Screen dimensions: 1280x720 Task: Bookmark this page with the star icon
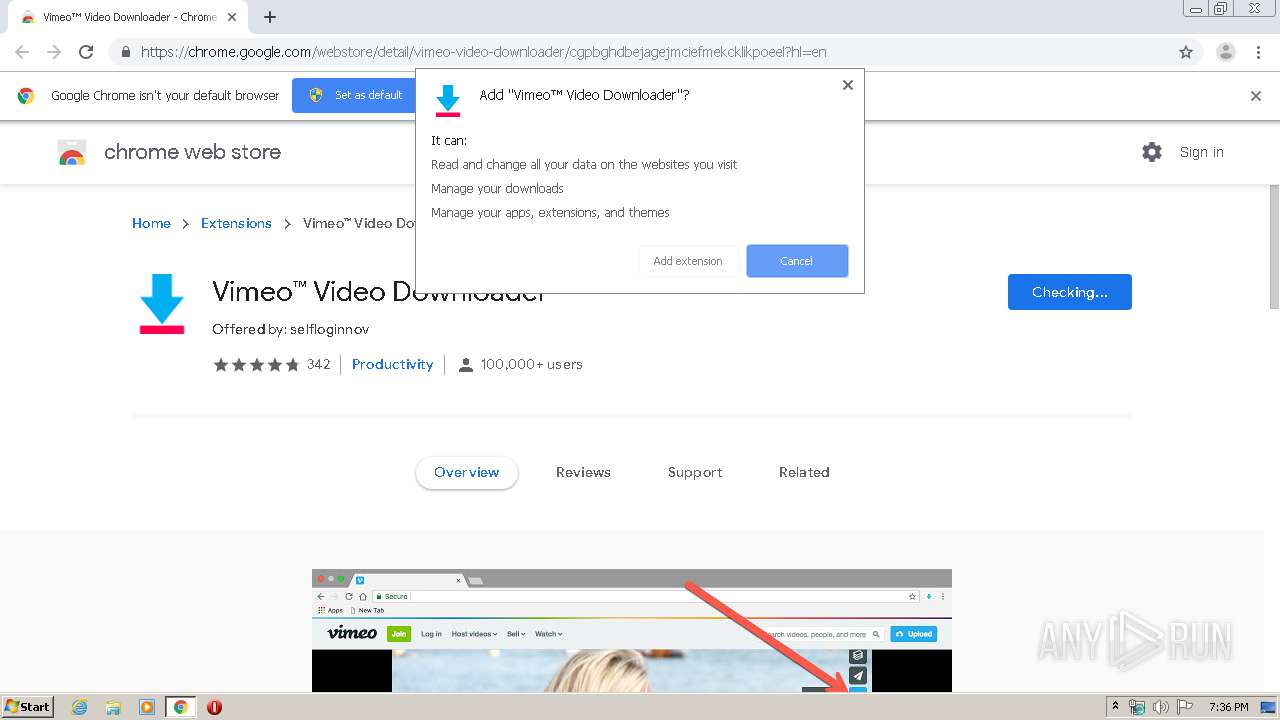click(1186, 52)
